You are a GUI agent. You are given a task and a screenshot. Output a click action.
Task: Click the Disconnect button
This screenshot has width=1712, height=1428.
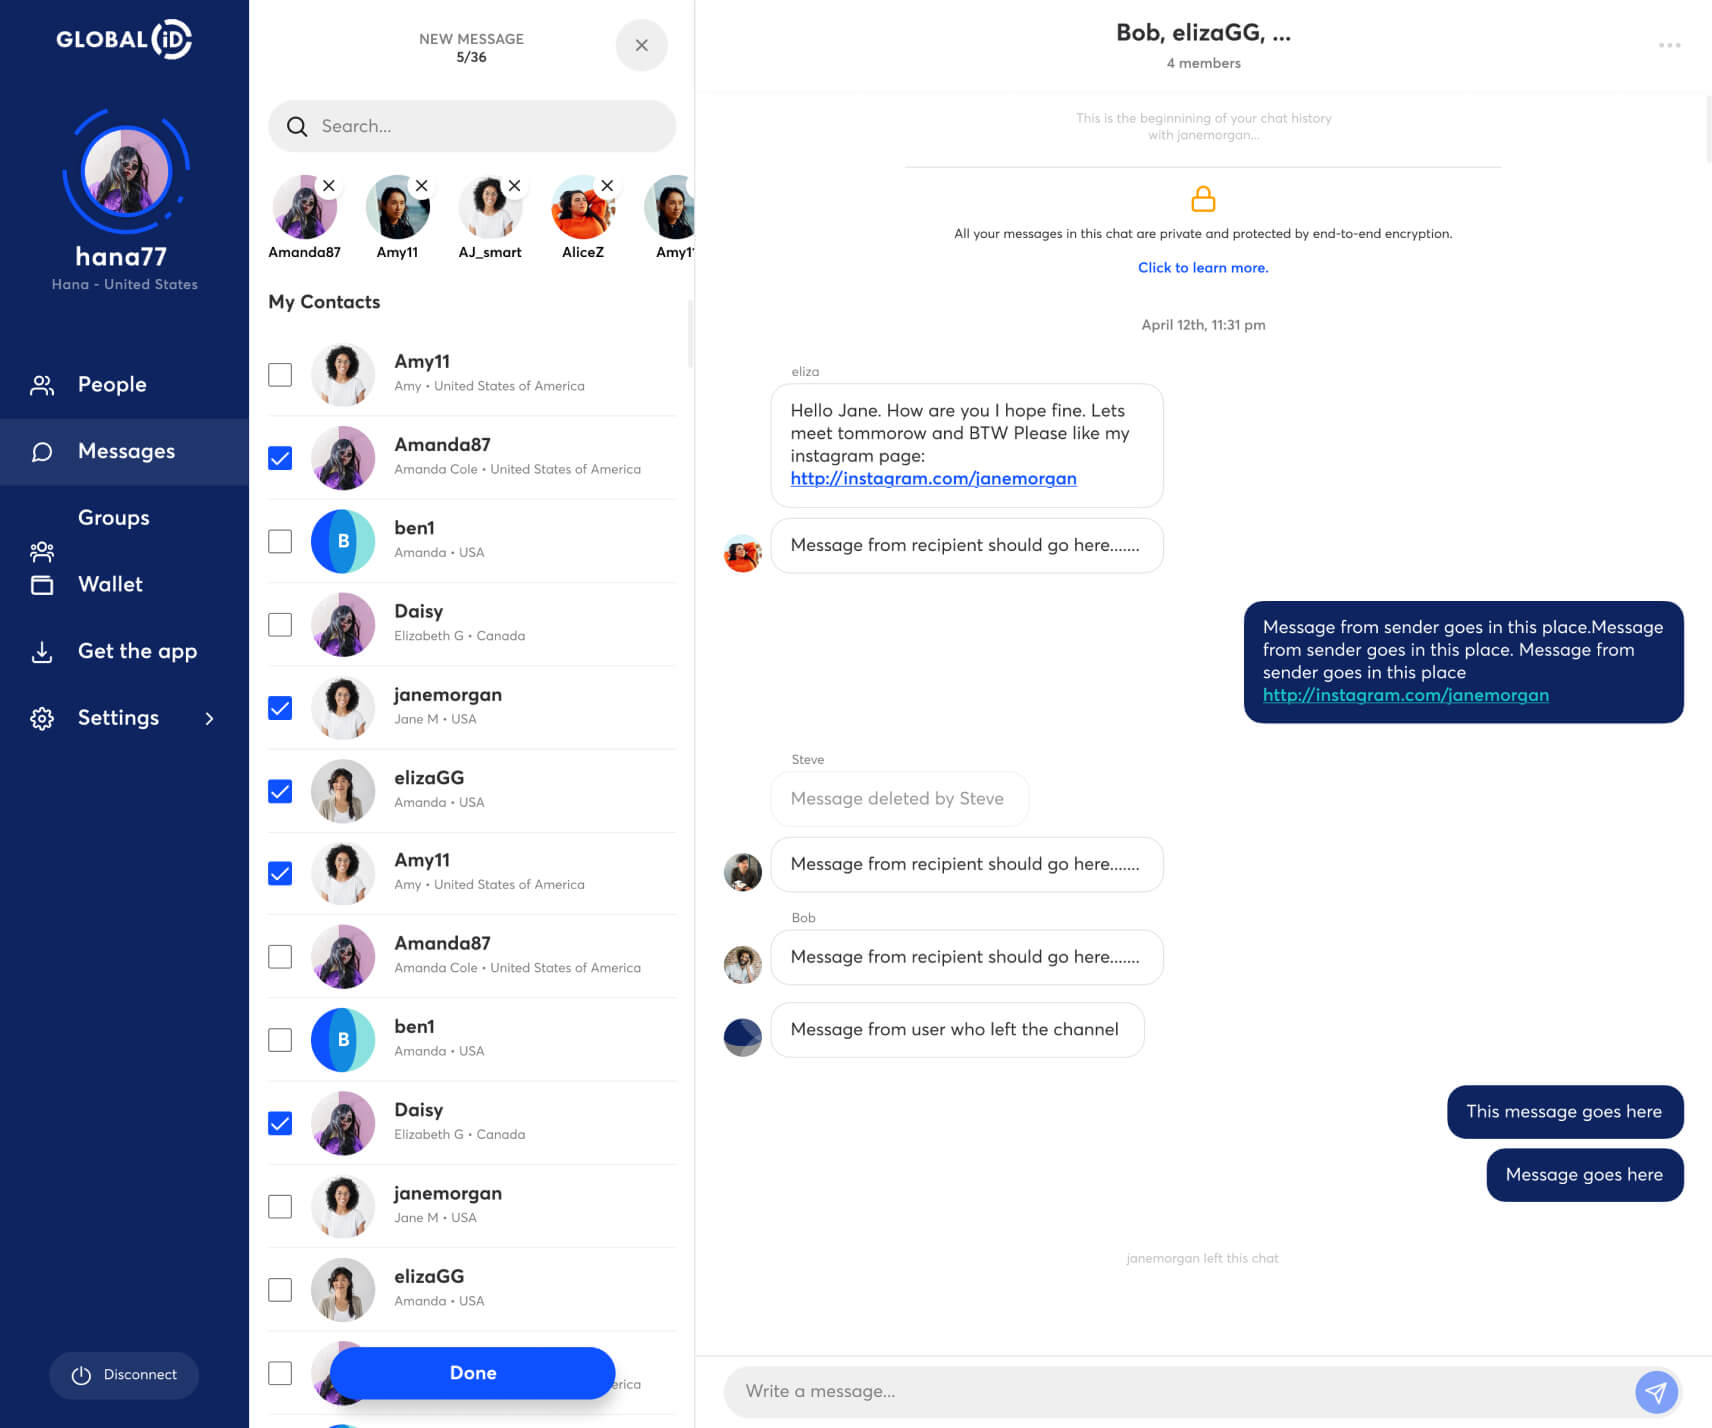[x=124, y=1375]
